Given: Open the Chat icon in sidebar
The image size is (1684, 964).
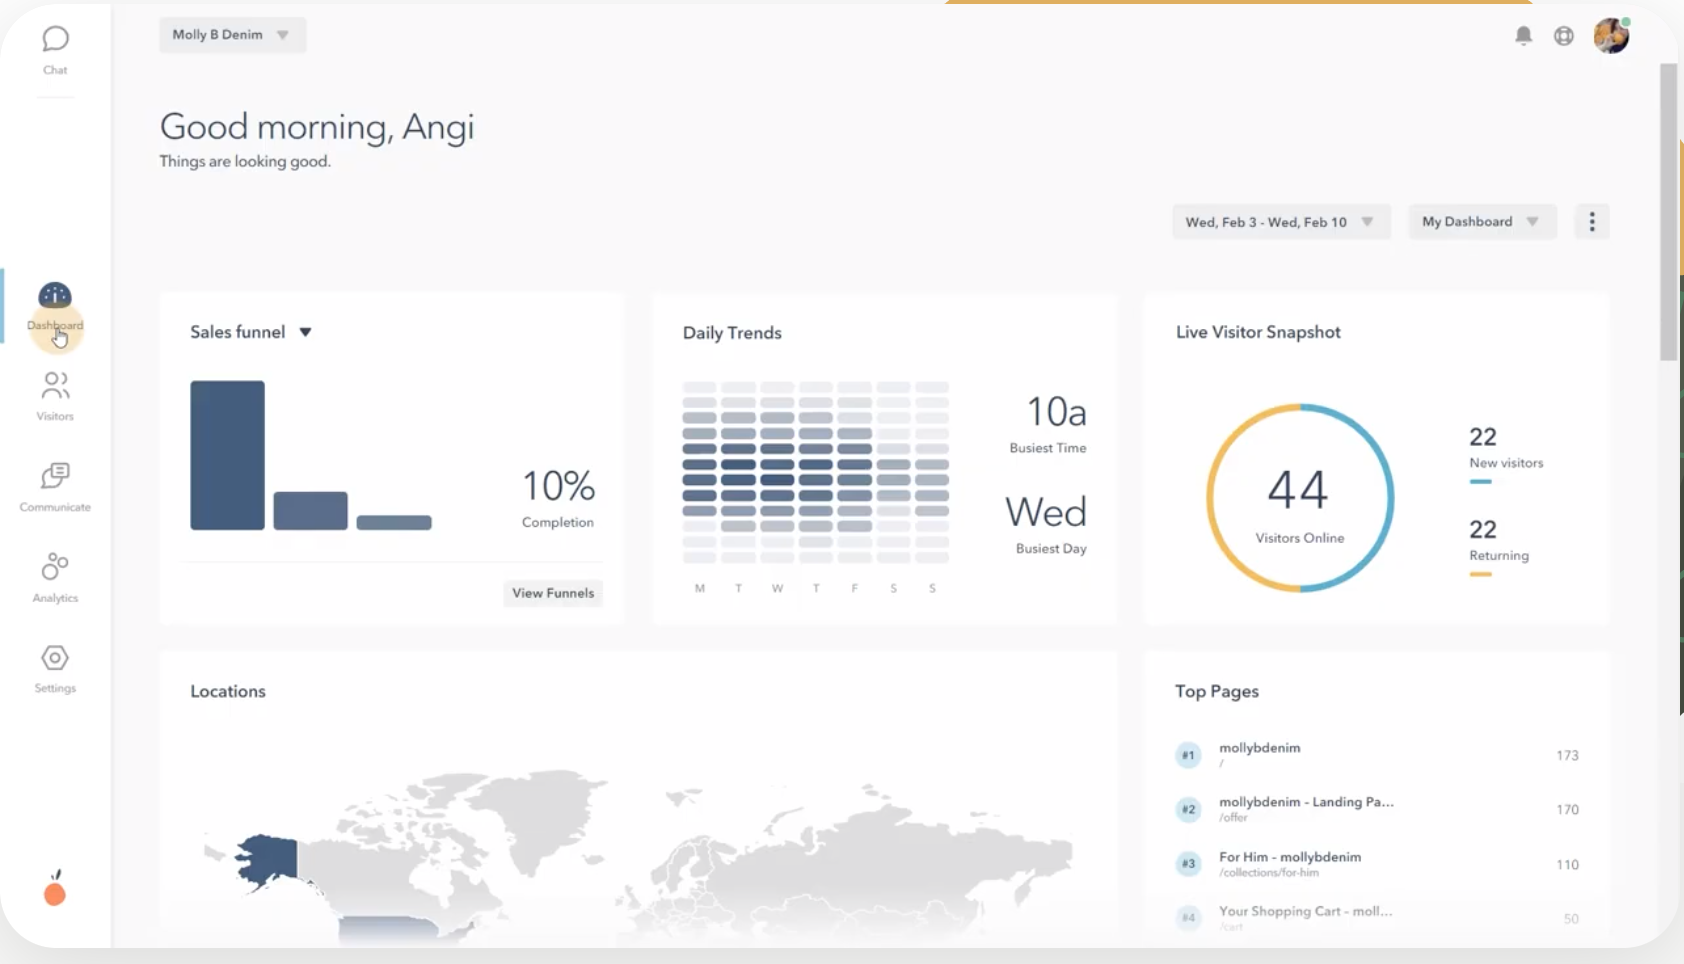Looking at the screenshot, I should click(55, 40).
